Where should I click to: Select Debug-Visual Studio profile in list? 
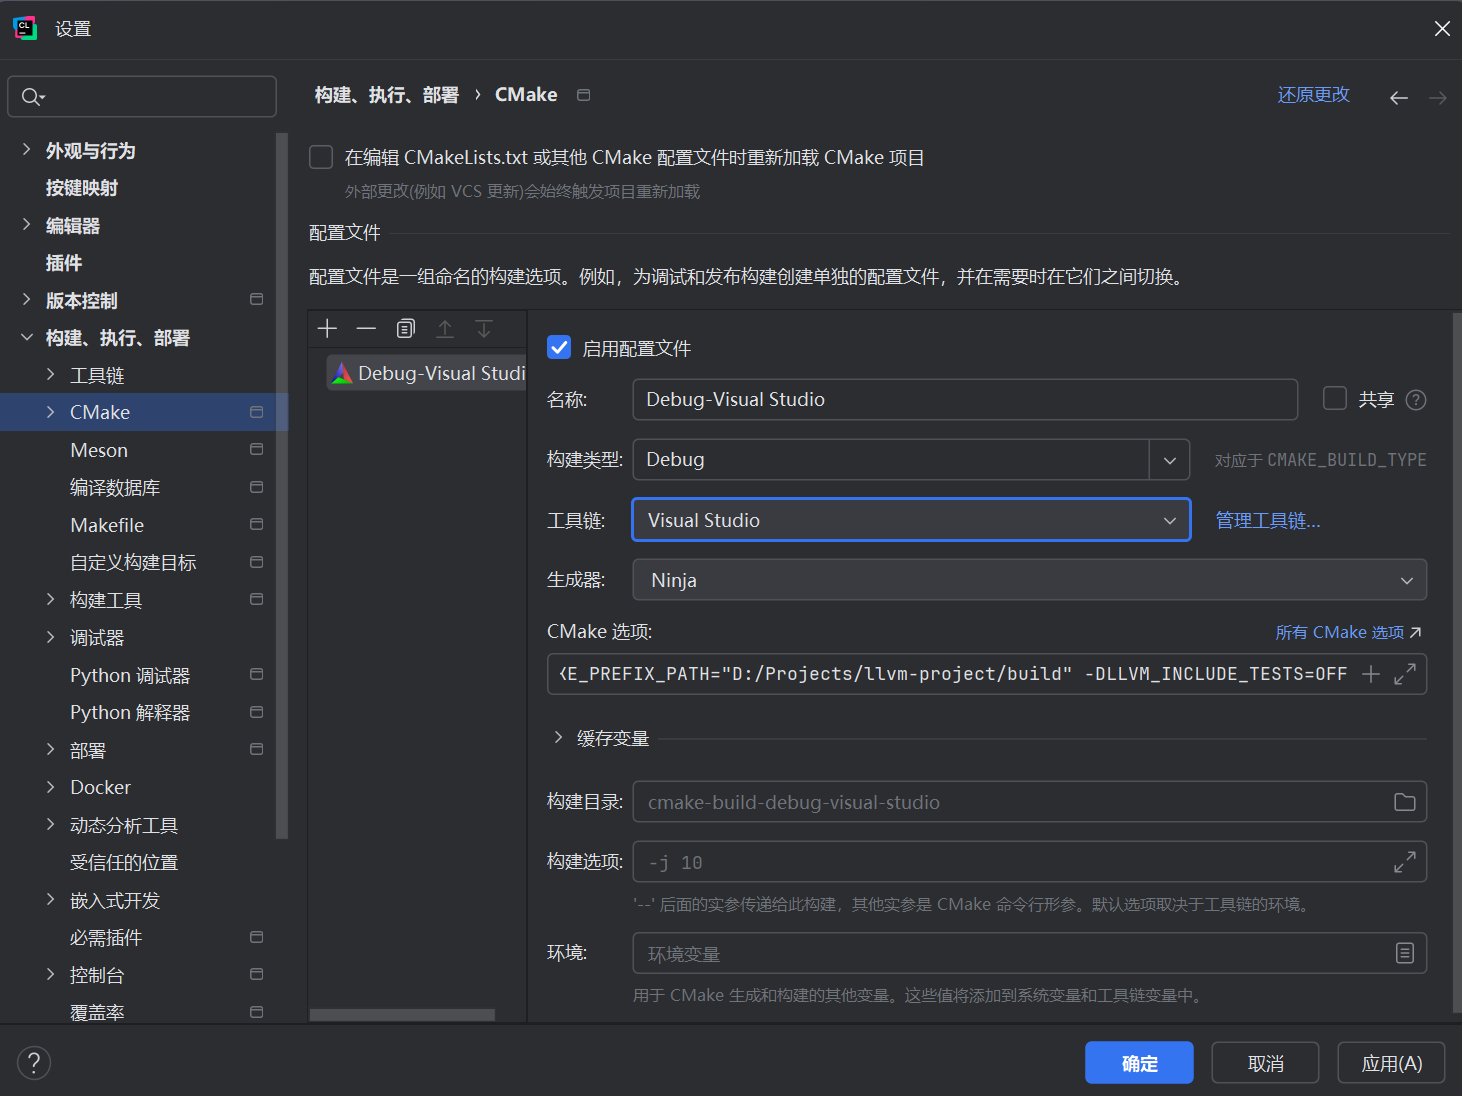(427, 373)
